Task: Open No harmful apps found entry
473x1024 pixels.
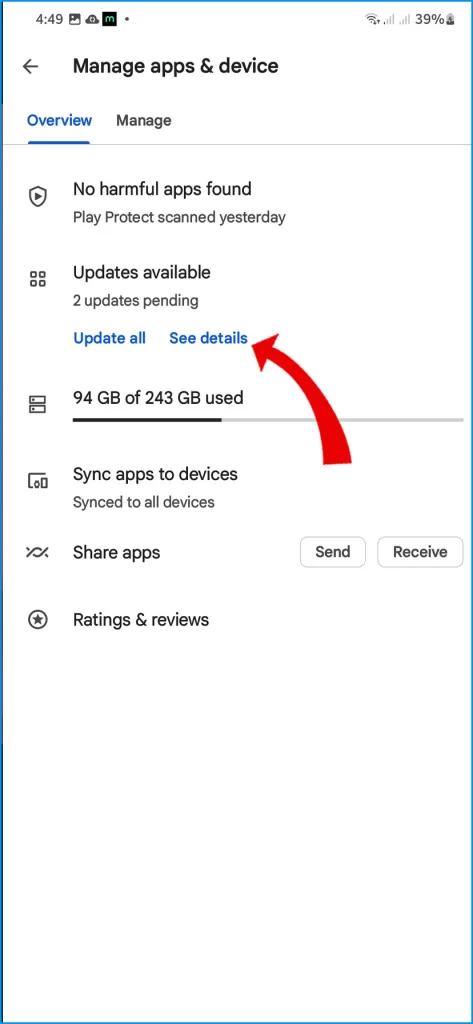Action: 236,202
